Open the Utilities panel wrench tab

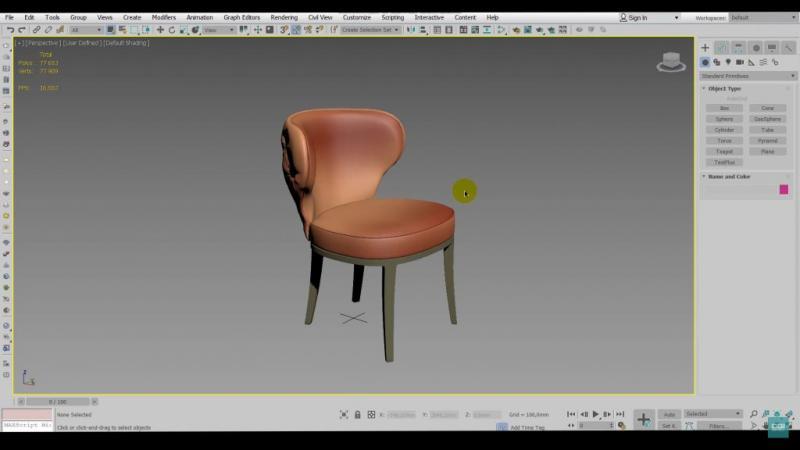click(789, 48)
